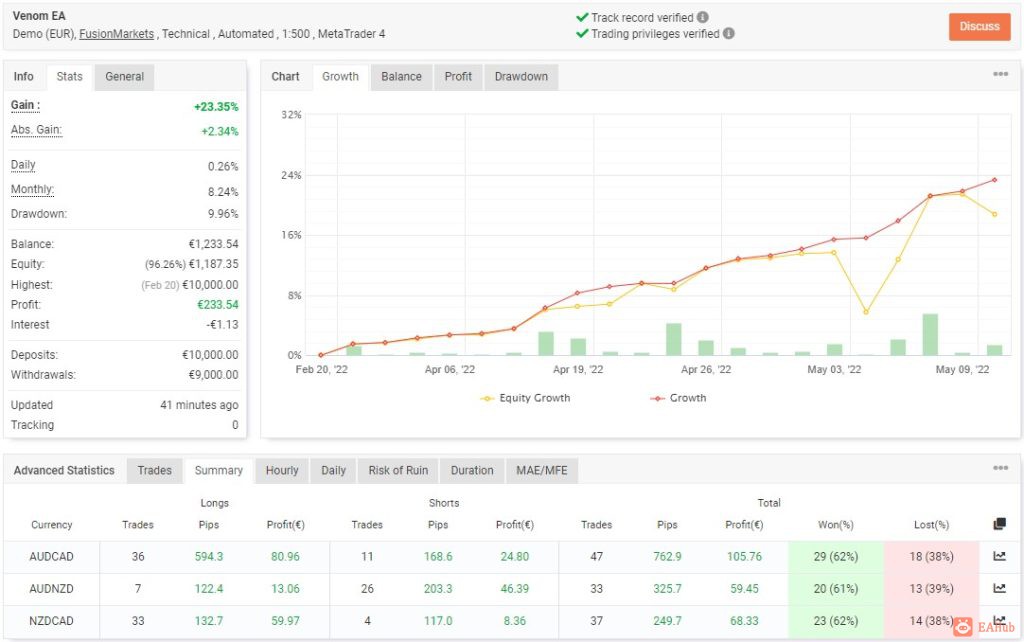Screen dimensions: 1024x642
Task: Open Advanced Statistics three-dots options menu
Action: [1000, 468]
